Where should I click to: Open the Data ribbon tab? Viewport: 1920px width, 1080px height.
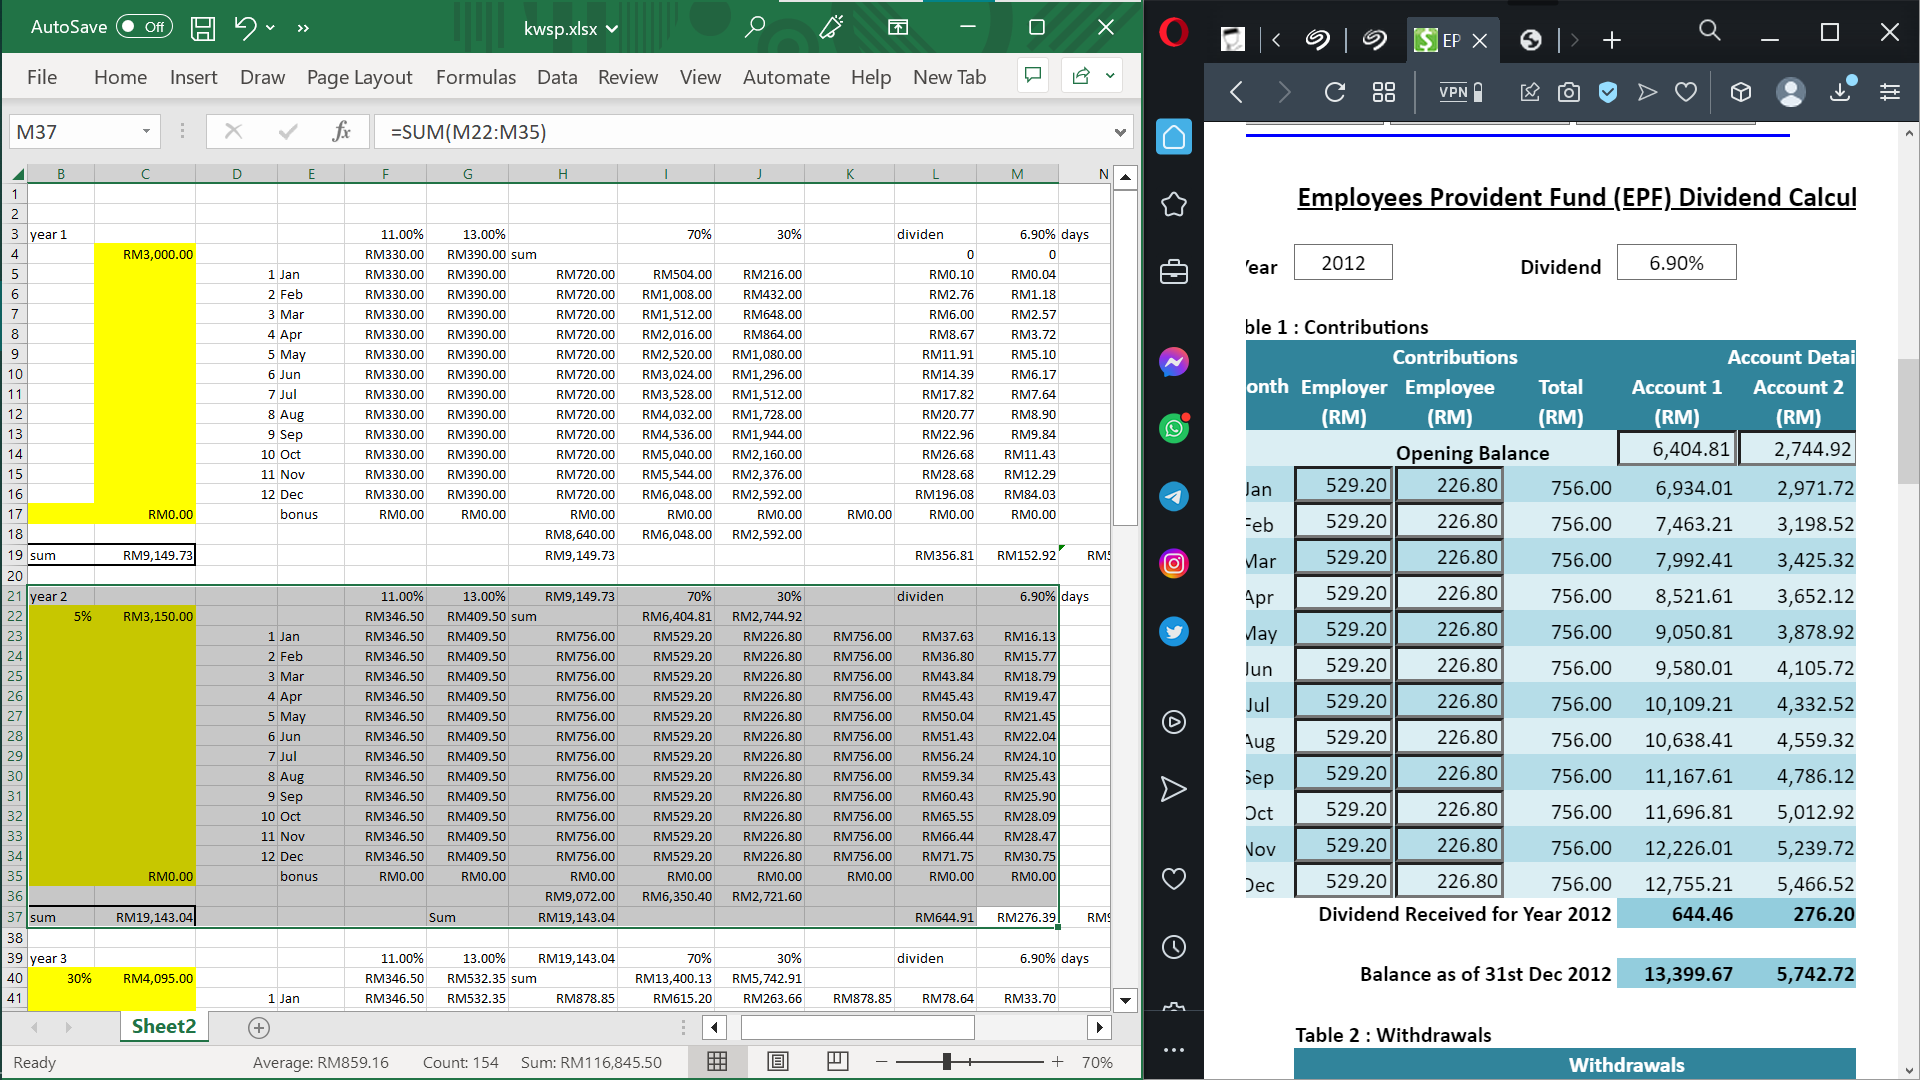(557, 77)
